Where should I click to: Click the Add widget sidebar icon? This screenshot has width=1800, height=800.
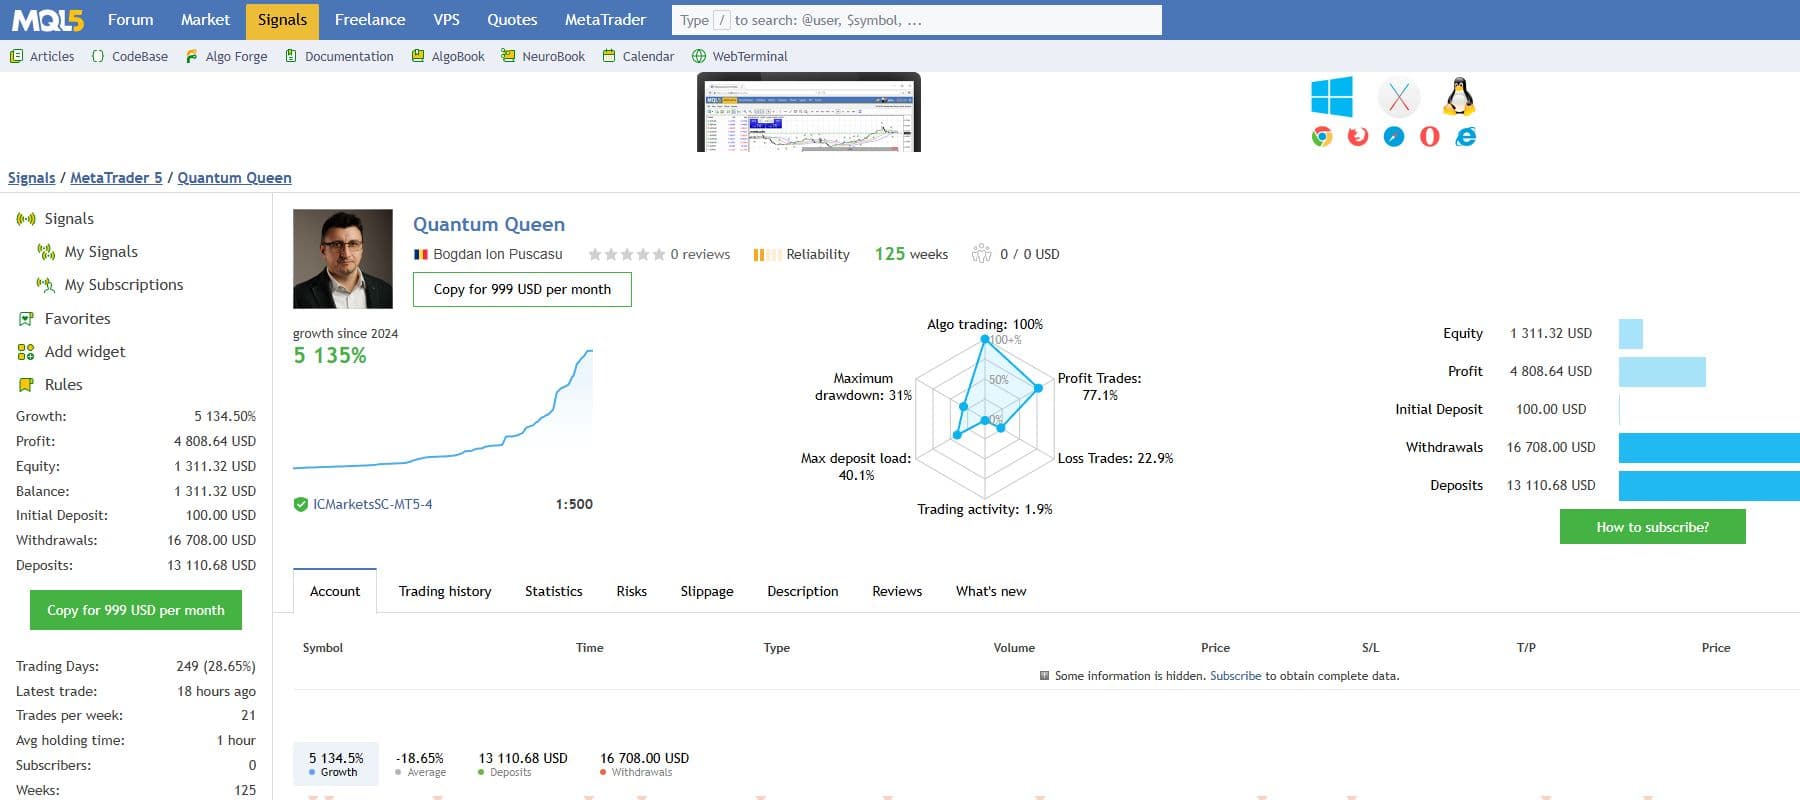point(26,352)
